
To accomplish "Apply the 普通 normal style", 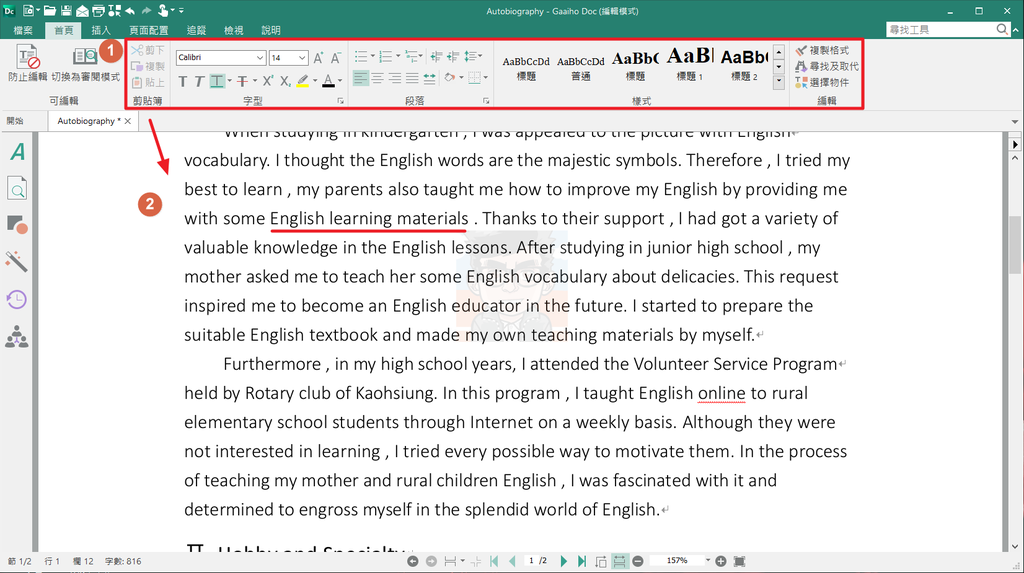I will tap(581, 67).
